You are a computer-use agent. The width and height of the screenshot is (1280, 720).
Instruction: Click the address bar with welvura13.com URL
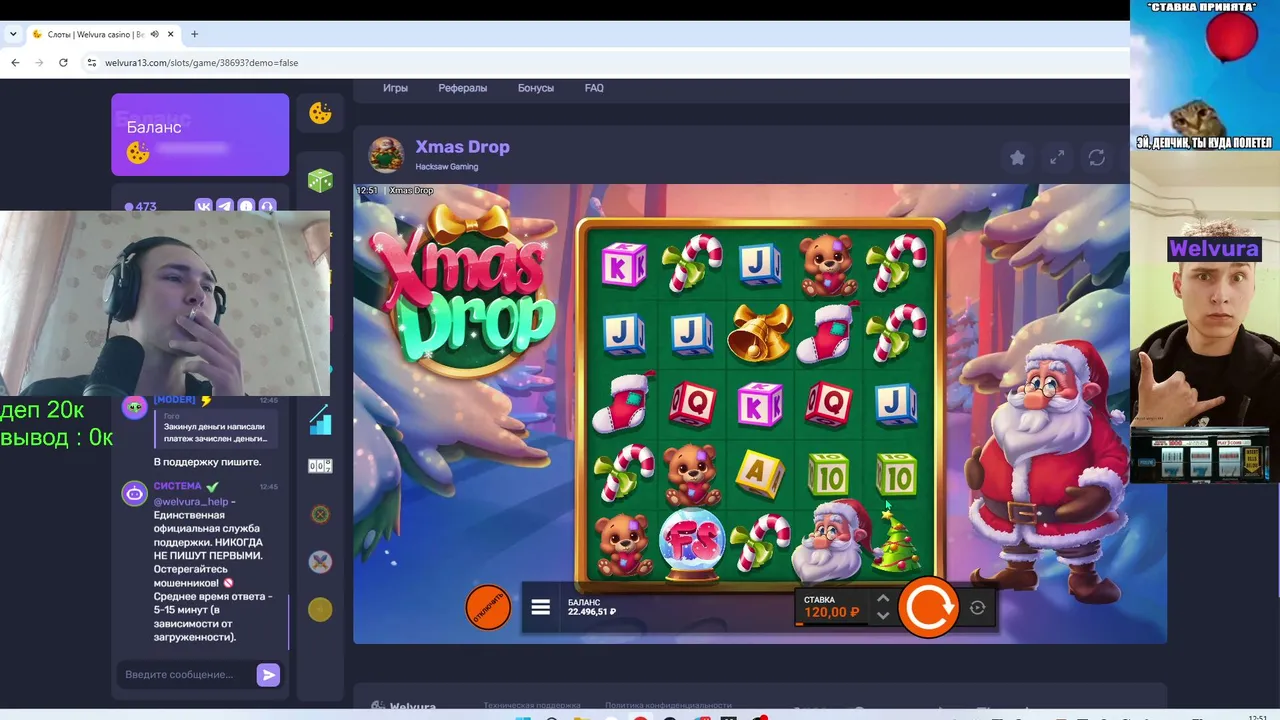201,62
